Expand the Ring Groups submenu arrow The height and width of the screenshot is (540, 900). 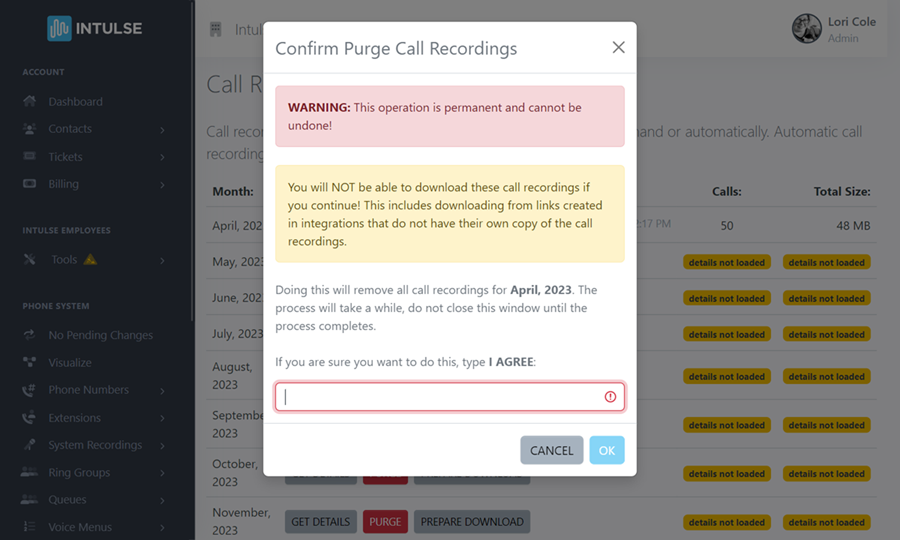click(x=162, y=473)
